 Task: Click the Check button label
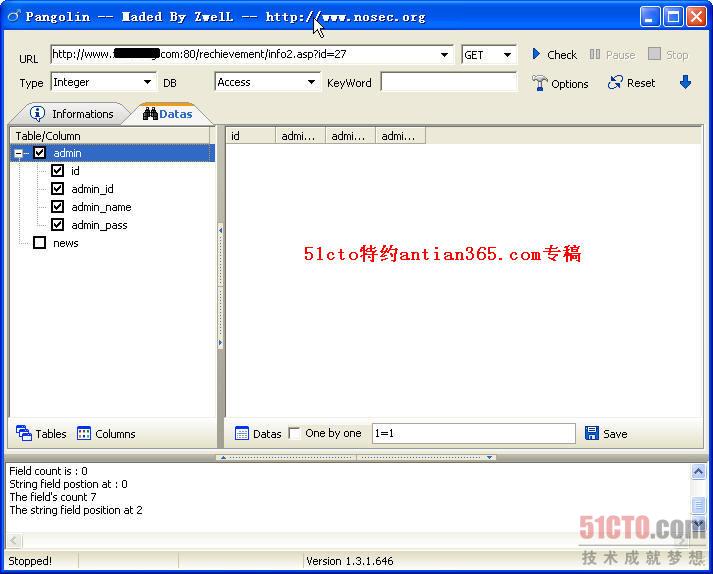[x=562, y=55]
